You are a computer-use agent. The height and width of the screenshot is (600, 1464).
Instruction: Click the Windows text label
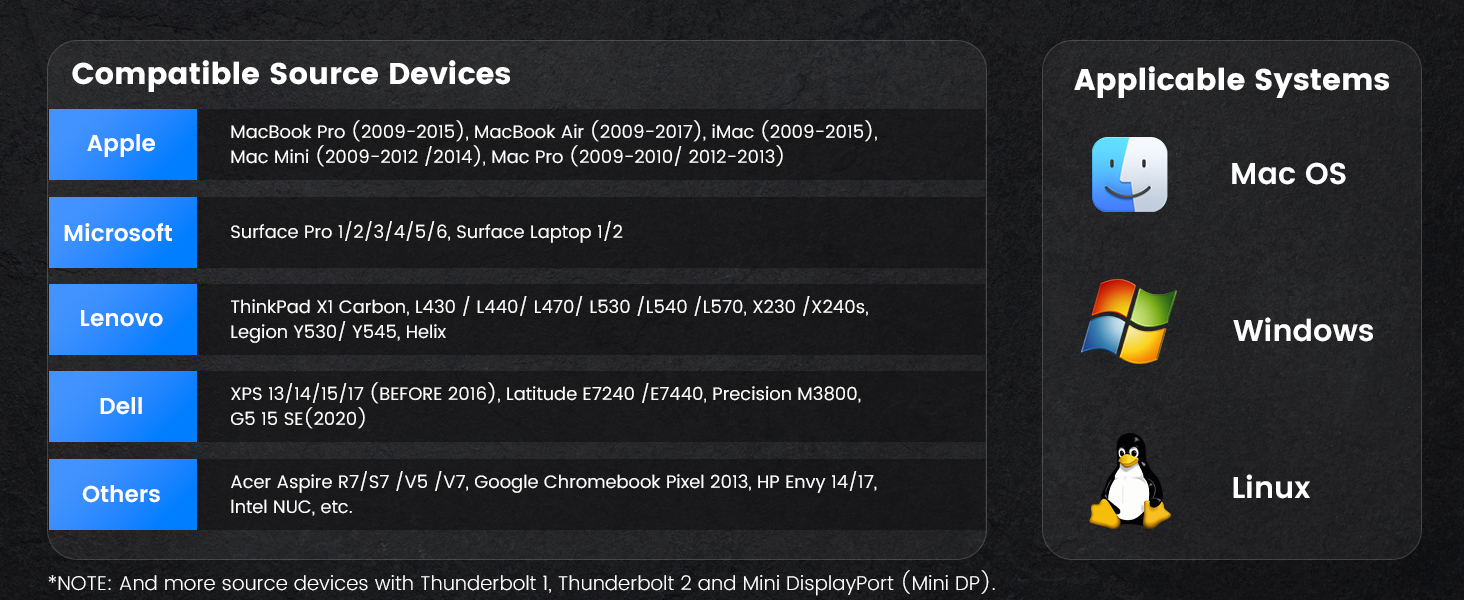tap(1303, 331)
